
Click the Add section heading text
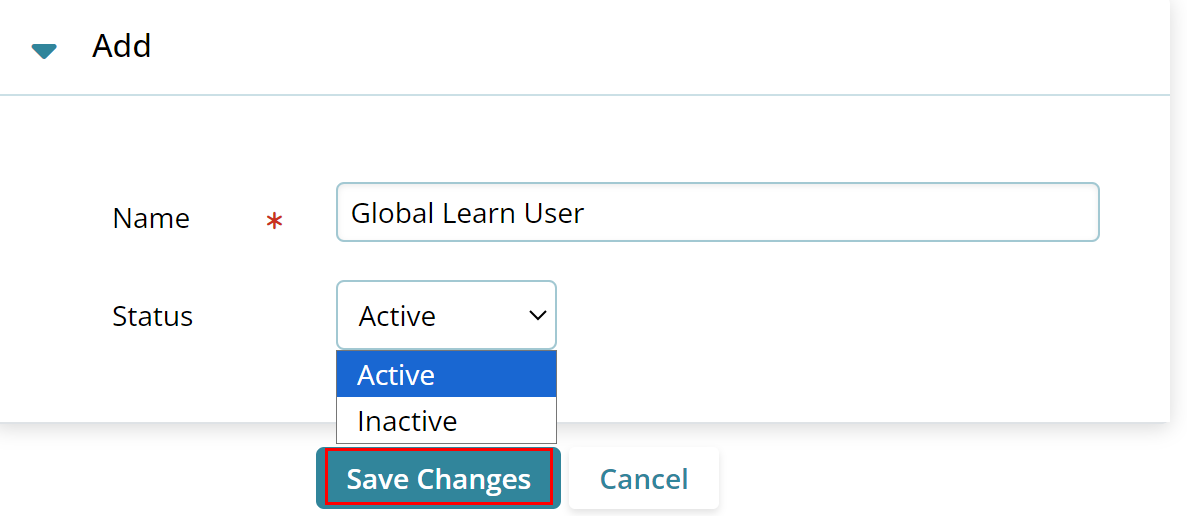tap(122, 46)
